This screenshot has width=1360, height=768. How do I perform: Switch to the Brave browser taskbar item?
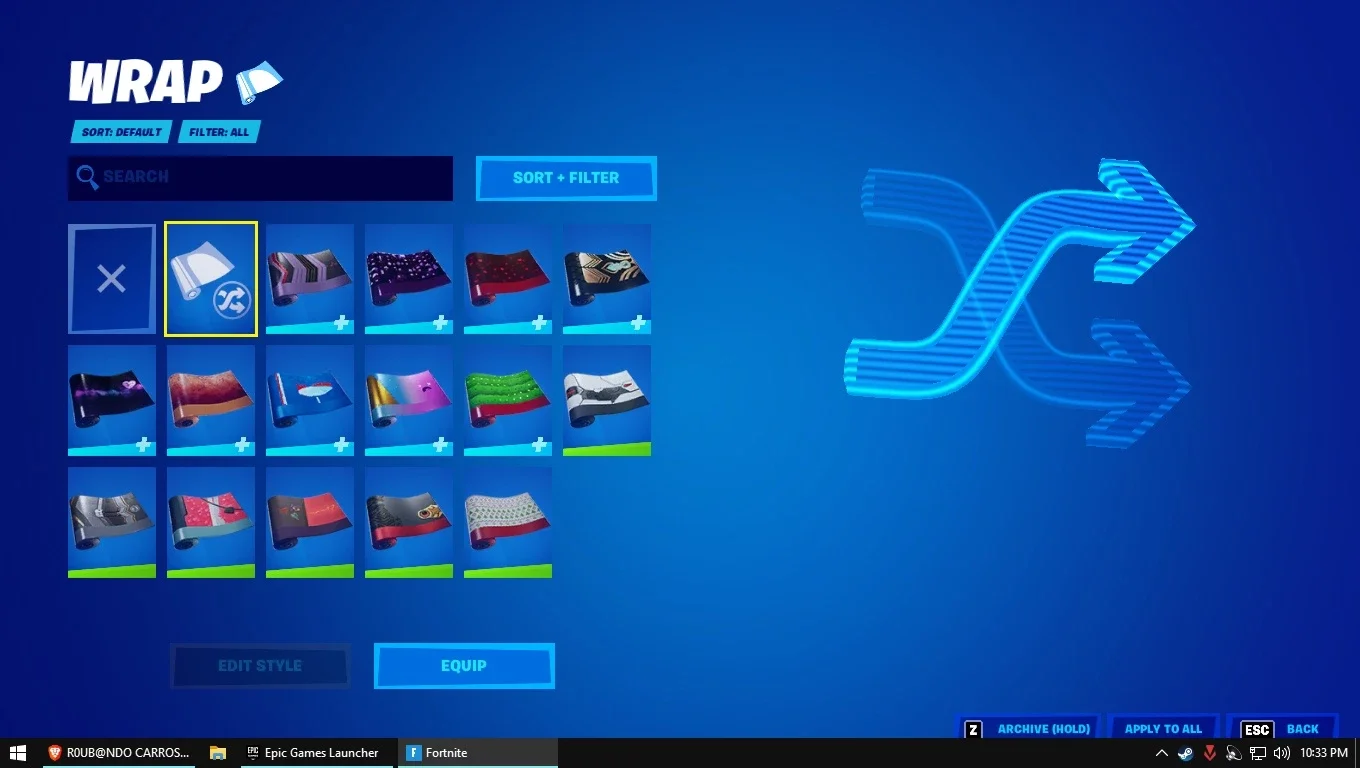coord(119,753)
